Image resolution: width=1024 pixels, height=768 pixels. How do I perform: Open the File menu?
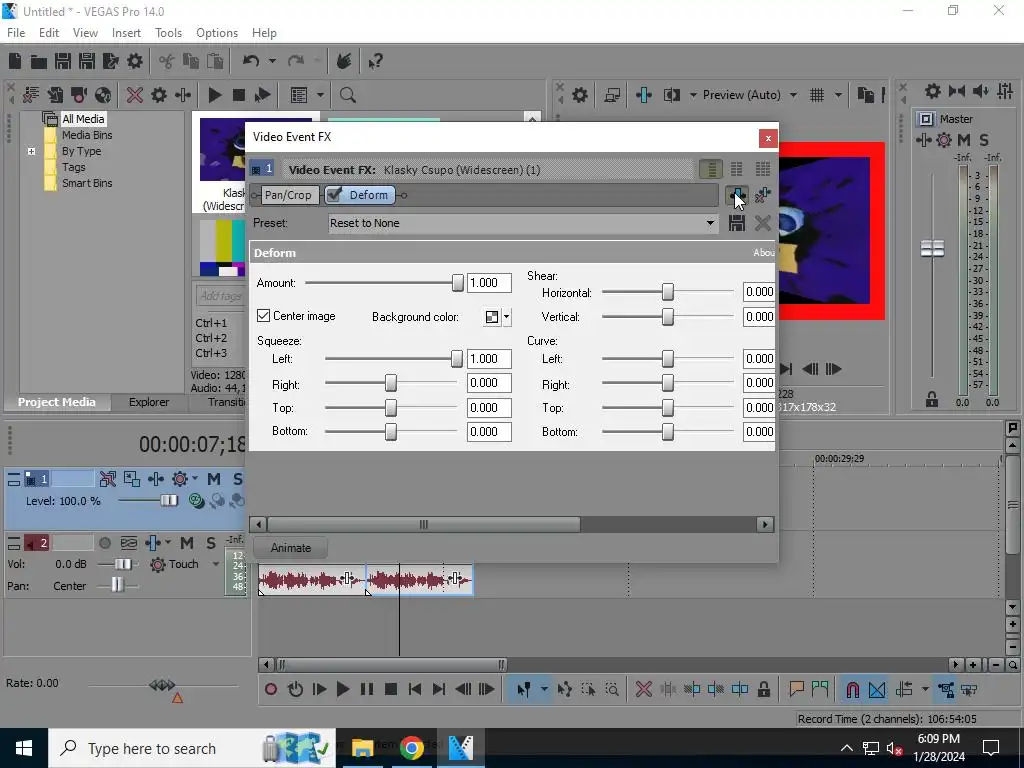tap(16, 33)
